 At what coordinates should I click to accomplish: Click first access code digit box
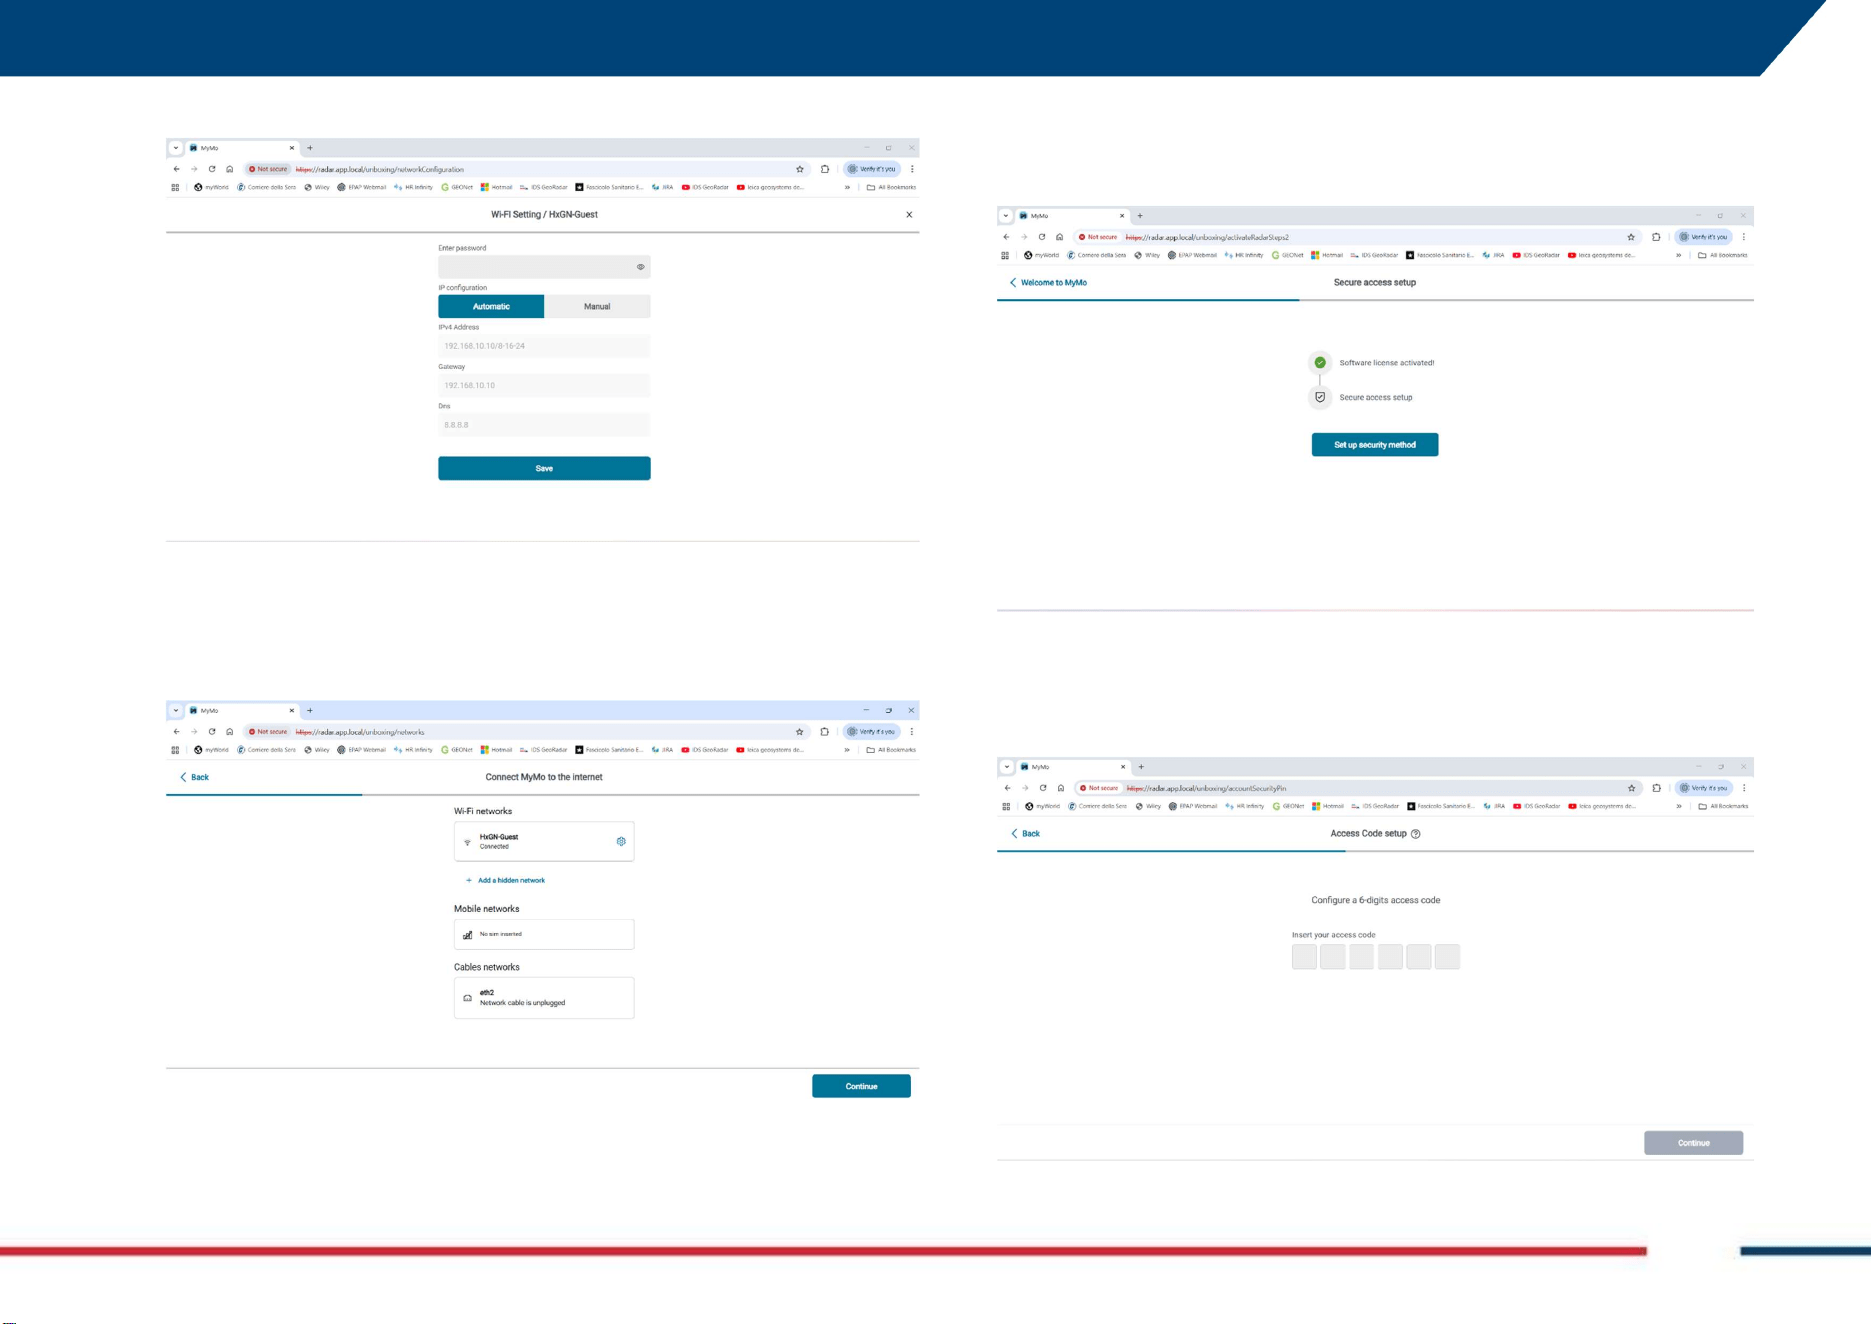click(x=1304, y=957)
